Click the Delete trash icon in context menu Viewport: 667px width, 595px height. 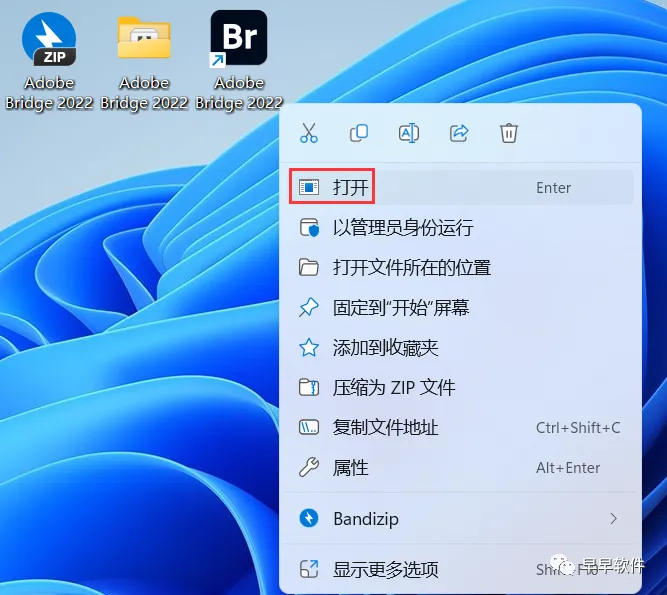(x=509, y=133)
